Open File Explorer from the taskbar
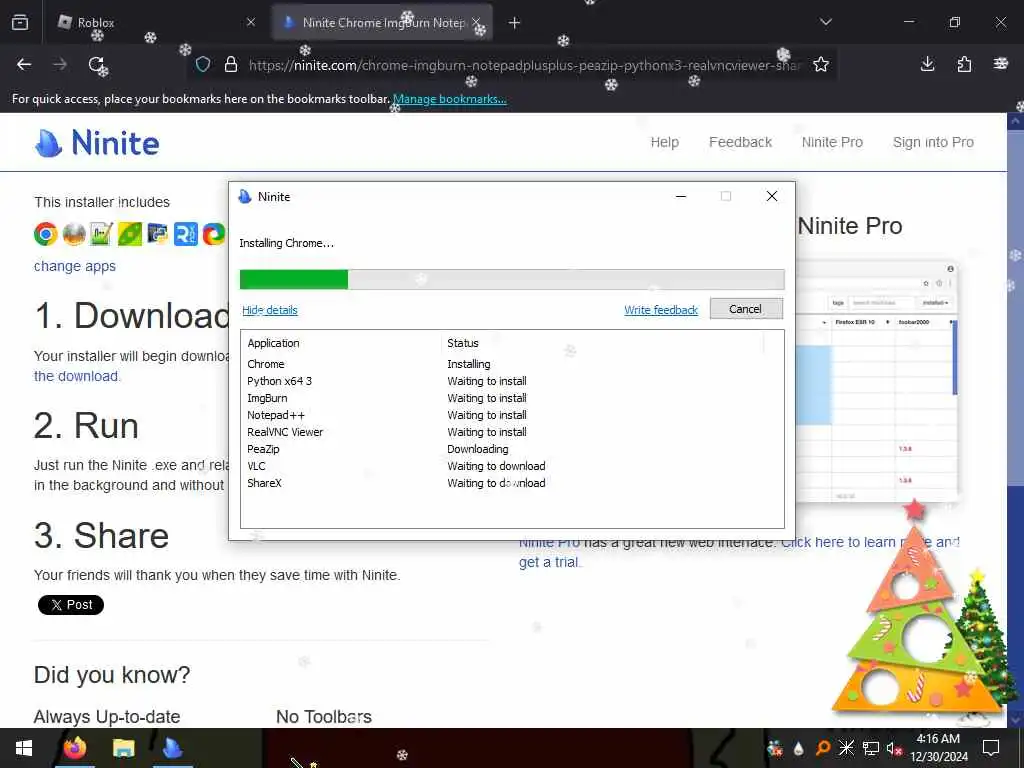This screenshot has height=768, width=1024. point(123,748)
